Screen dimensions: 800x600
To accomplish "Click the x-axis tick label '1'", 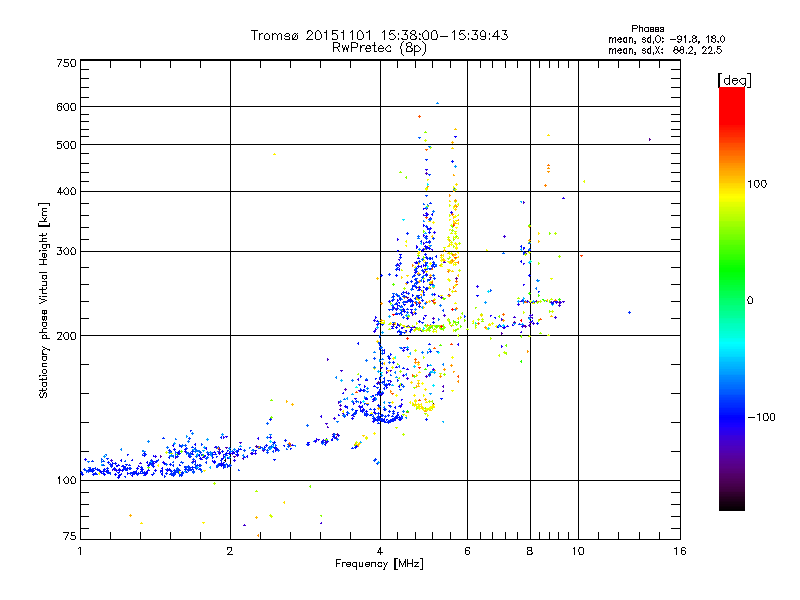I will [80, 551].
